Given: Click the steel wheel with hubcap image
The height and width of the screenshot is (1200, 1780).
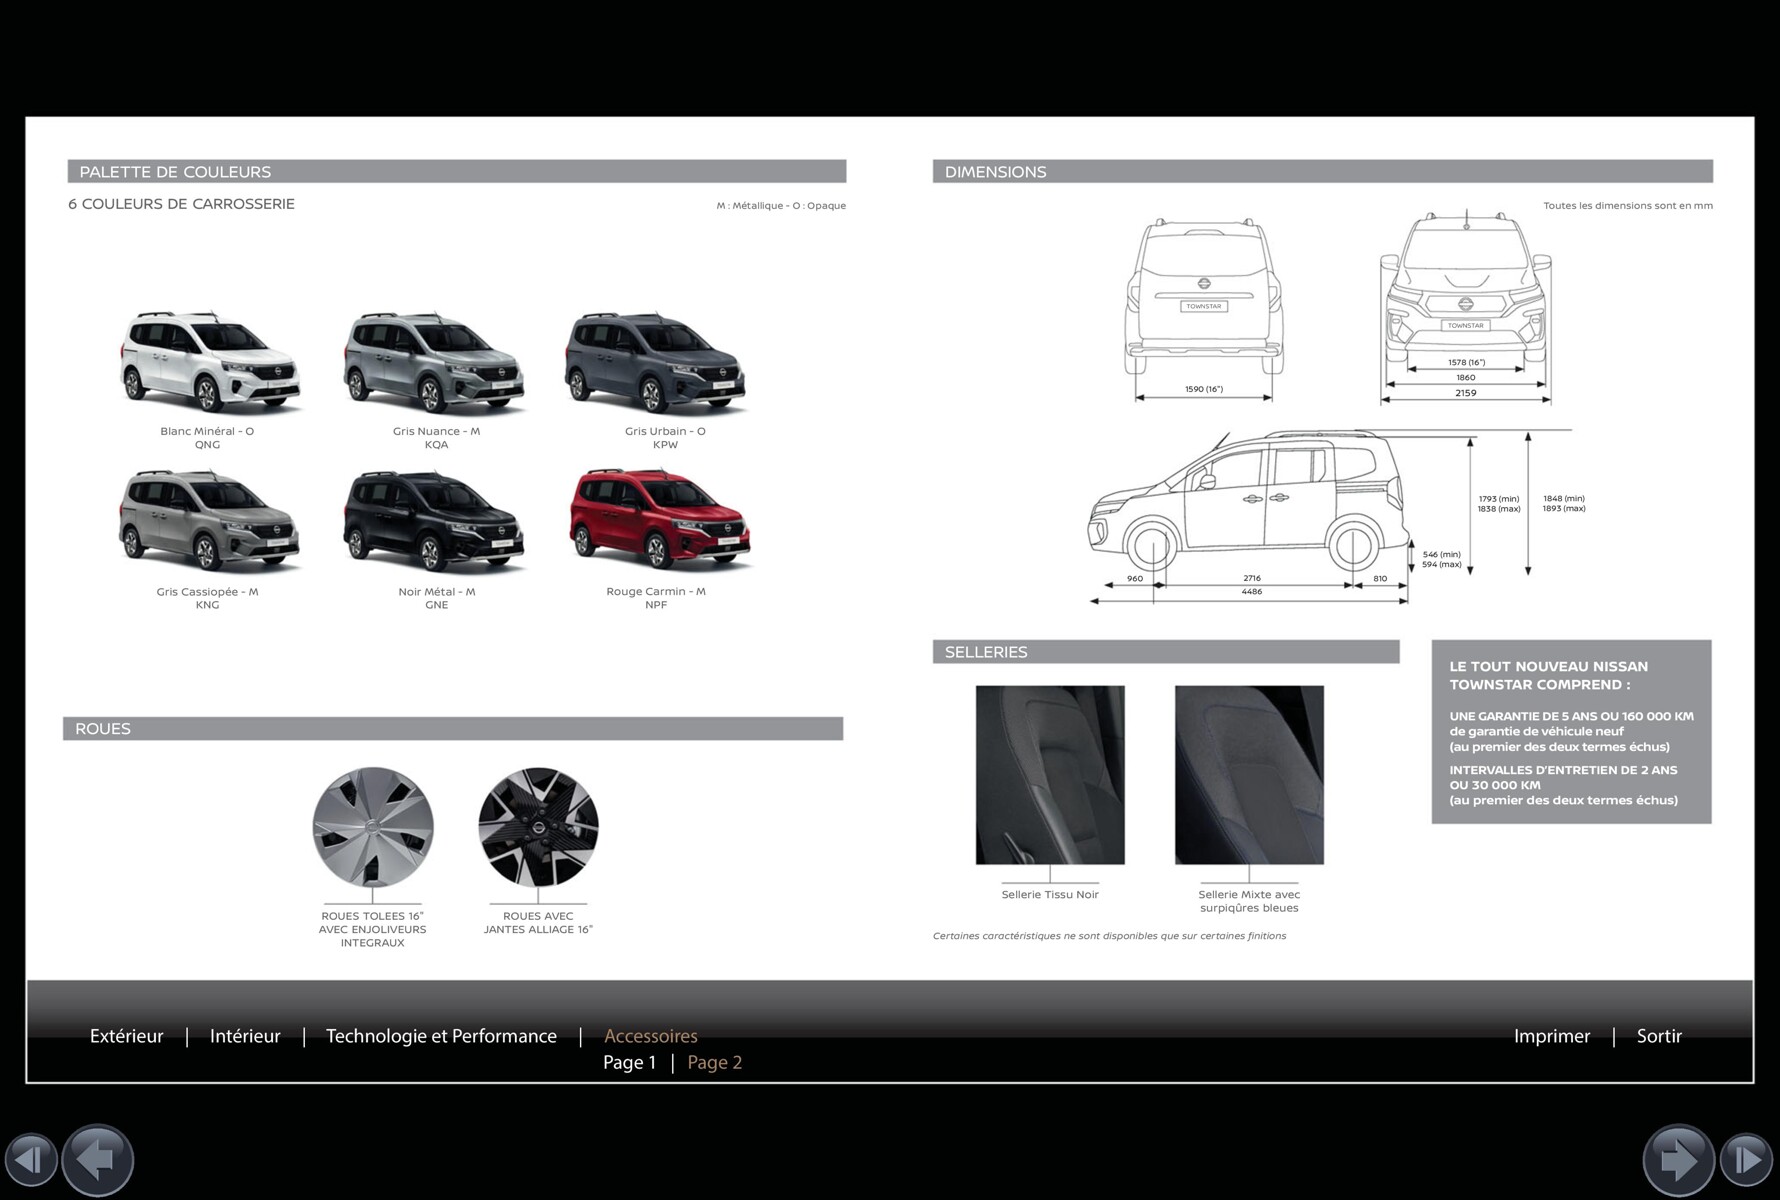Looking at the screenshot, I should 373,827.
